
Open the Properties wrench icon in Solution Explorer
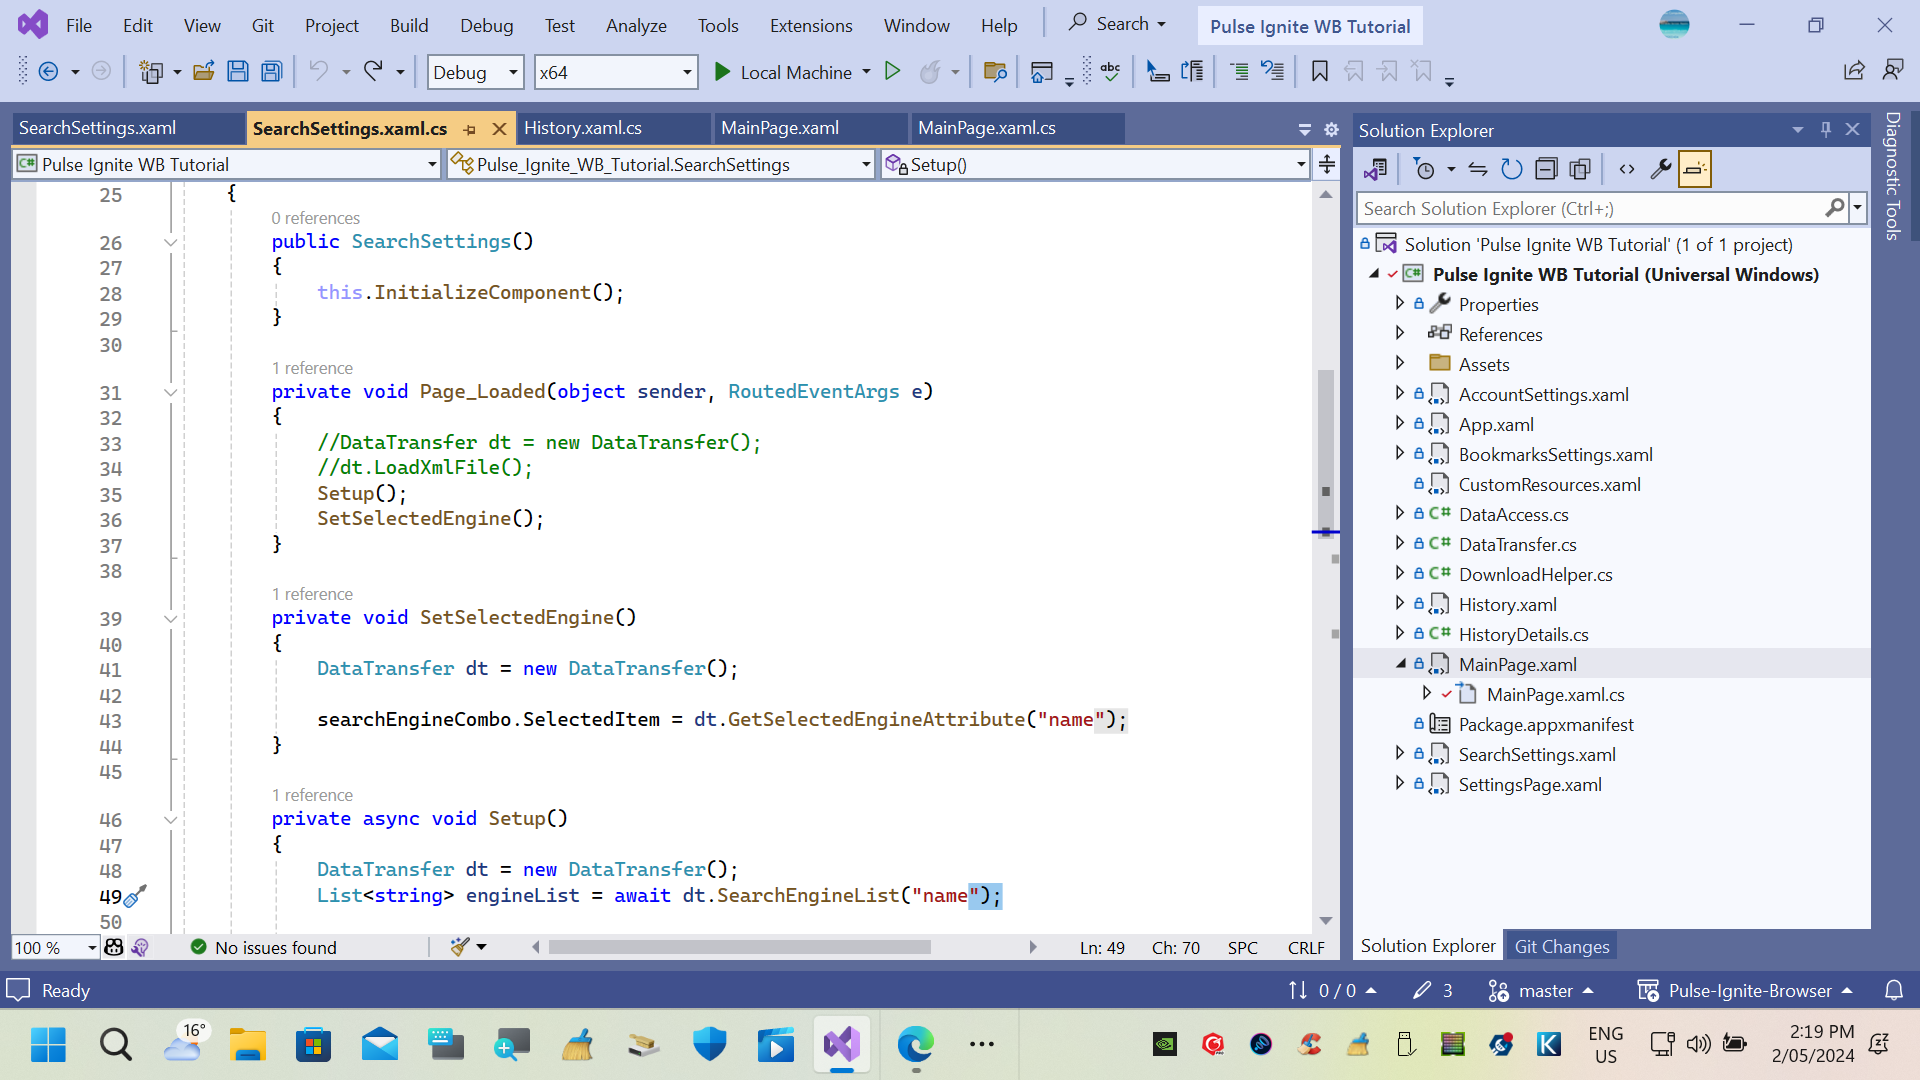tap(1660, 168)
